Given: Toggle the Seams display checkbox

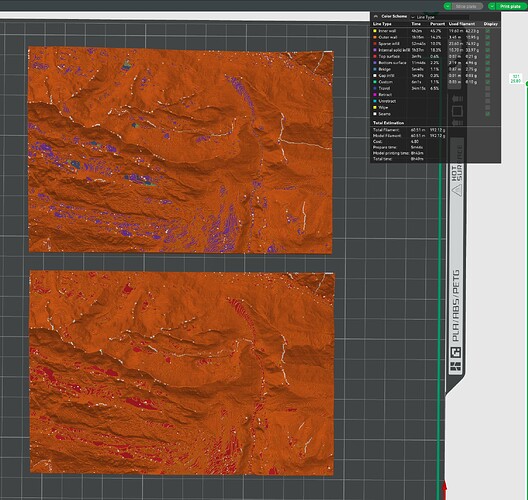Looking at the screenshot, I should coord(487,114).
